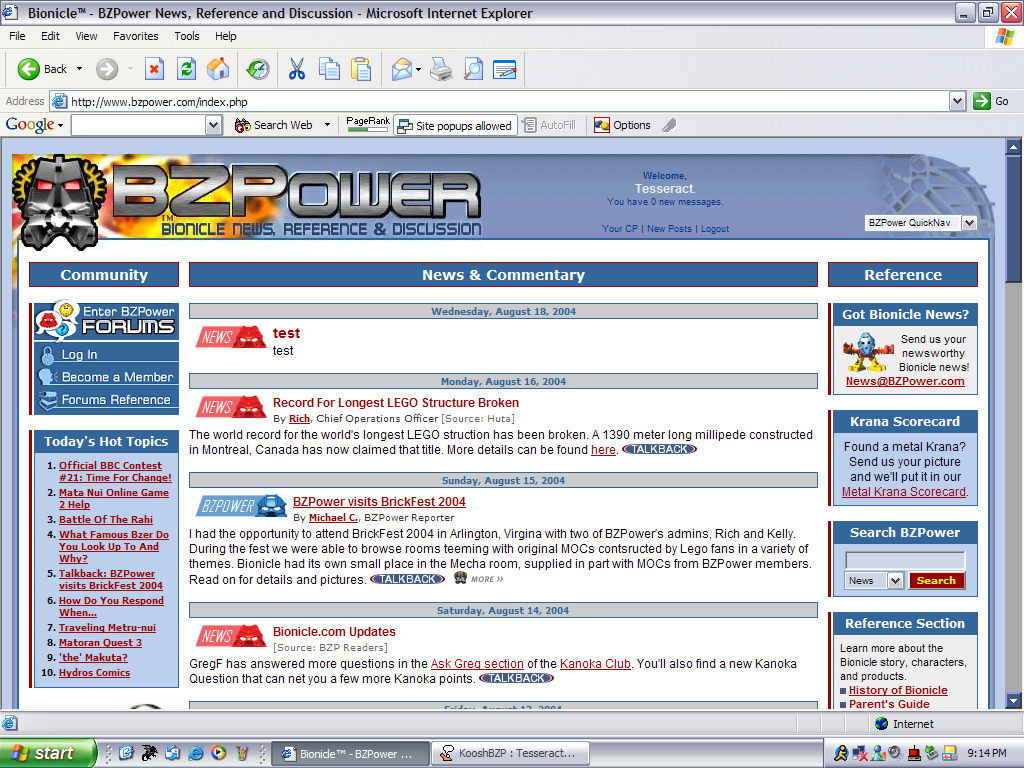The image size is (1024, 768).
Task: Click the Print icon
Action: click(440, 69)
